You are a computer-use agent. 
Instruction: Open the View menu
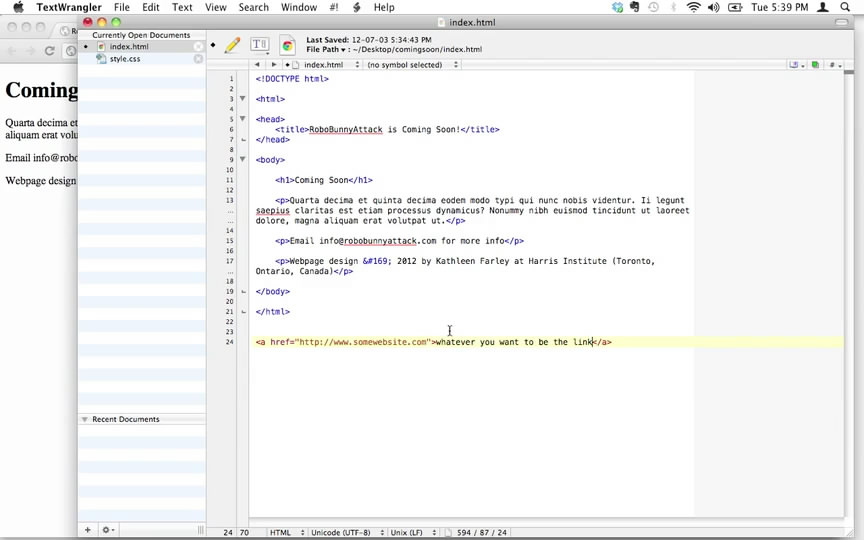tap(215, 7)
